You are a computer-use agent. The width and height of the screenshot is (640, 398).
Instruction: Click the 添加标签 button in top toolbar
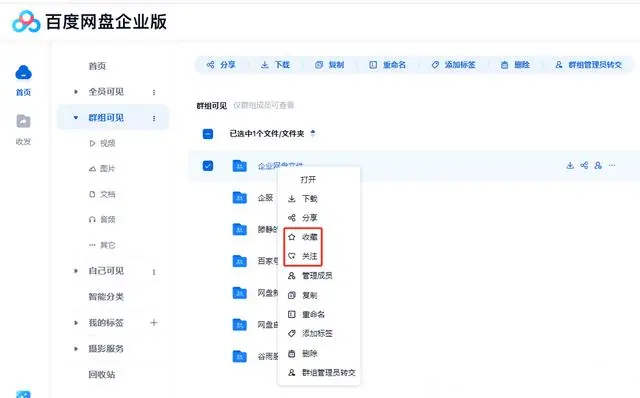pyautogui.click(x=453, y=64)
